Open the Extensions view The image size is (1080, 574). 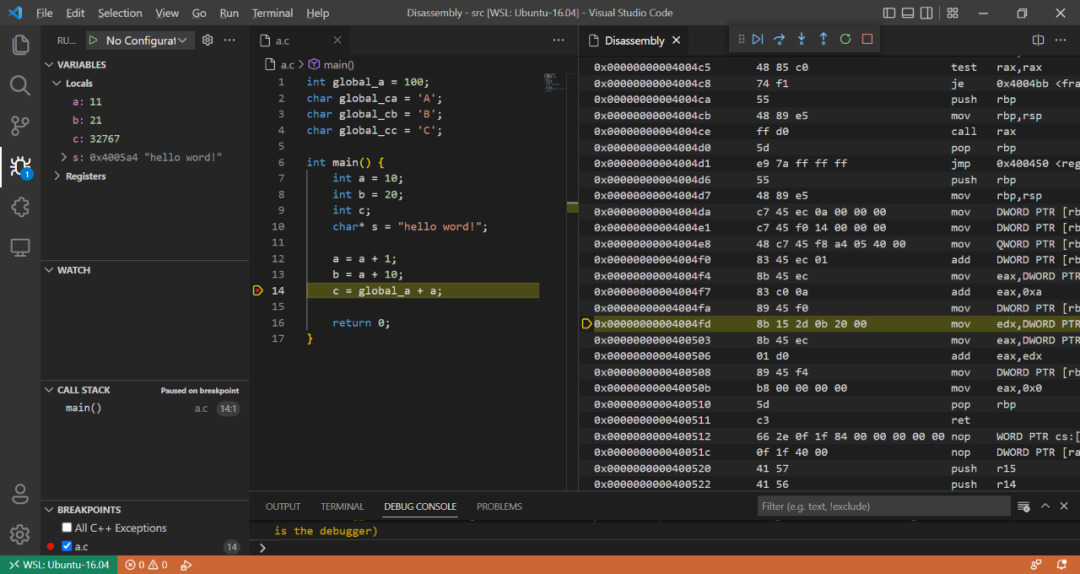coord(20,206)
